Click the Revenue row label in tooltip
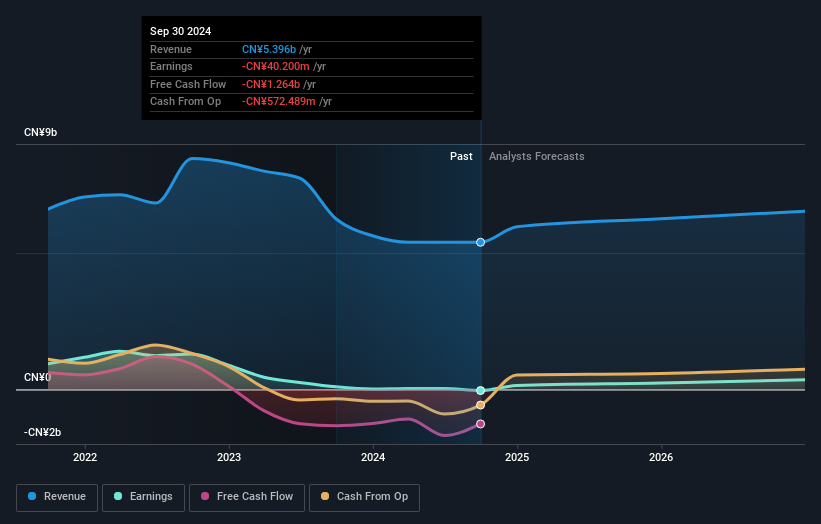Screen dimensions: 821x524 point(171,49)
